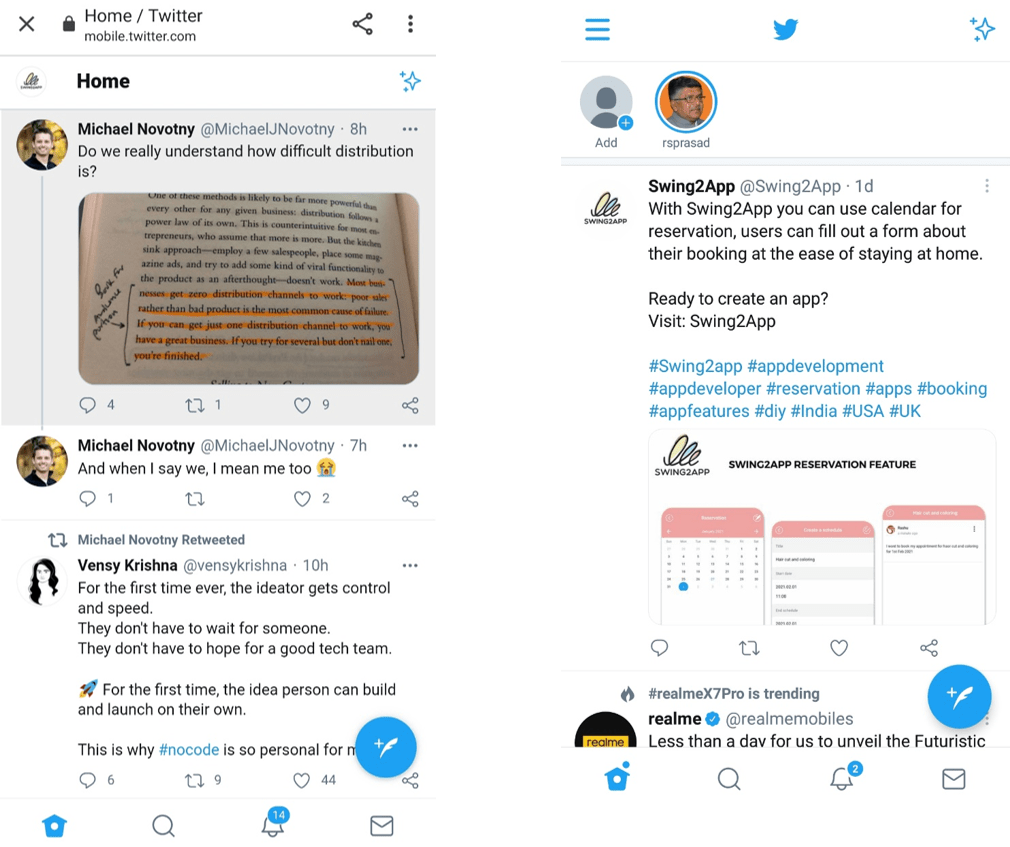The height and width of the screenshot is (847, 1010).
Task: Retweet the Swing2App reservation tweet
Action: [x=749, y=648]
